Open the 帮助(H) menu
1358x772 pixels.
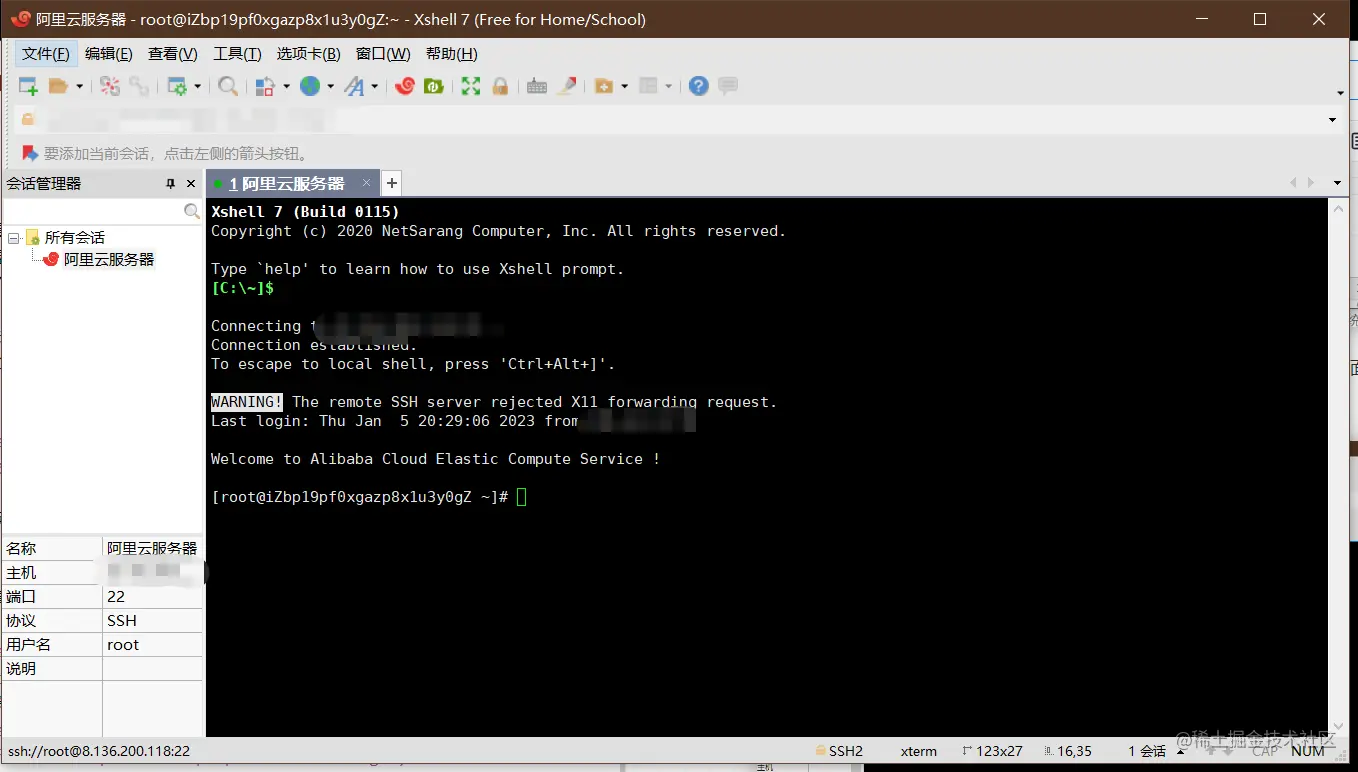pos(452,54)
